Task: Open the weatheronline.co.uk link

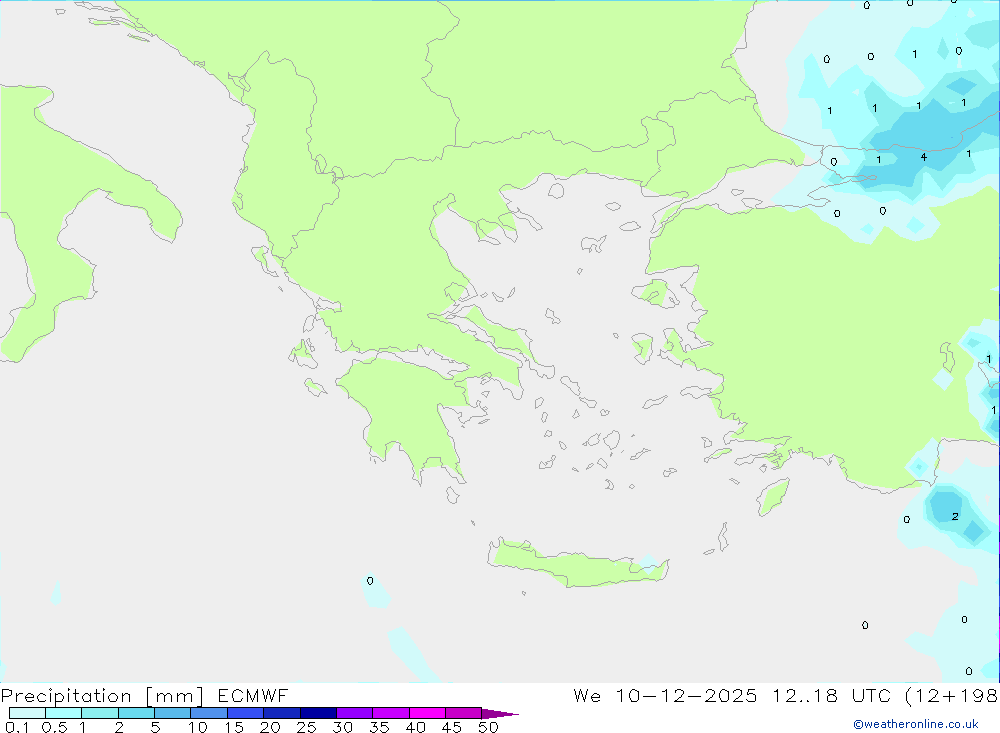Action: coord(916,724)
